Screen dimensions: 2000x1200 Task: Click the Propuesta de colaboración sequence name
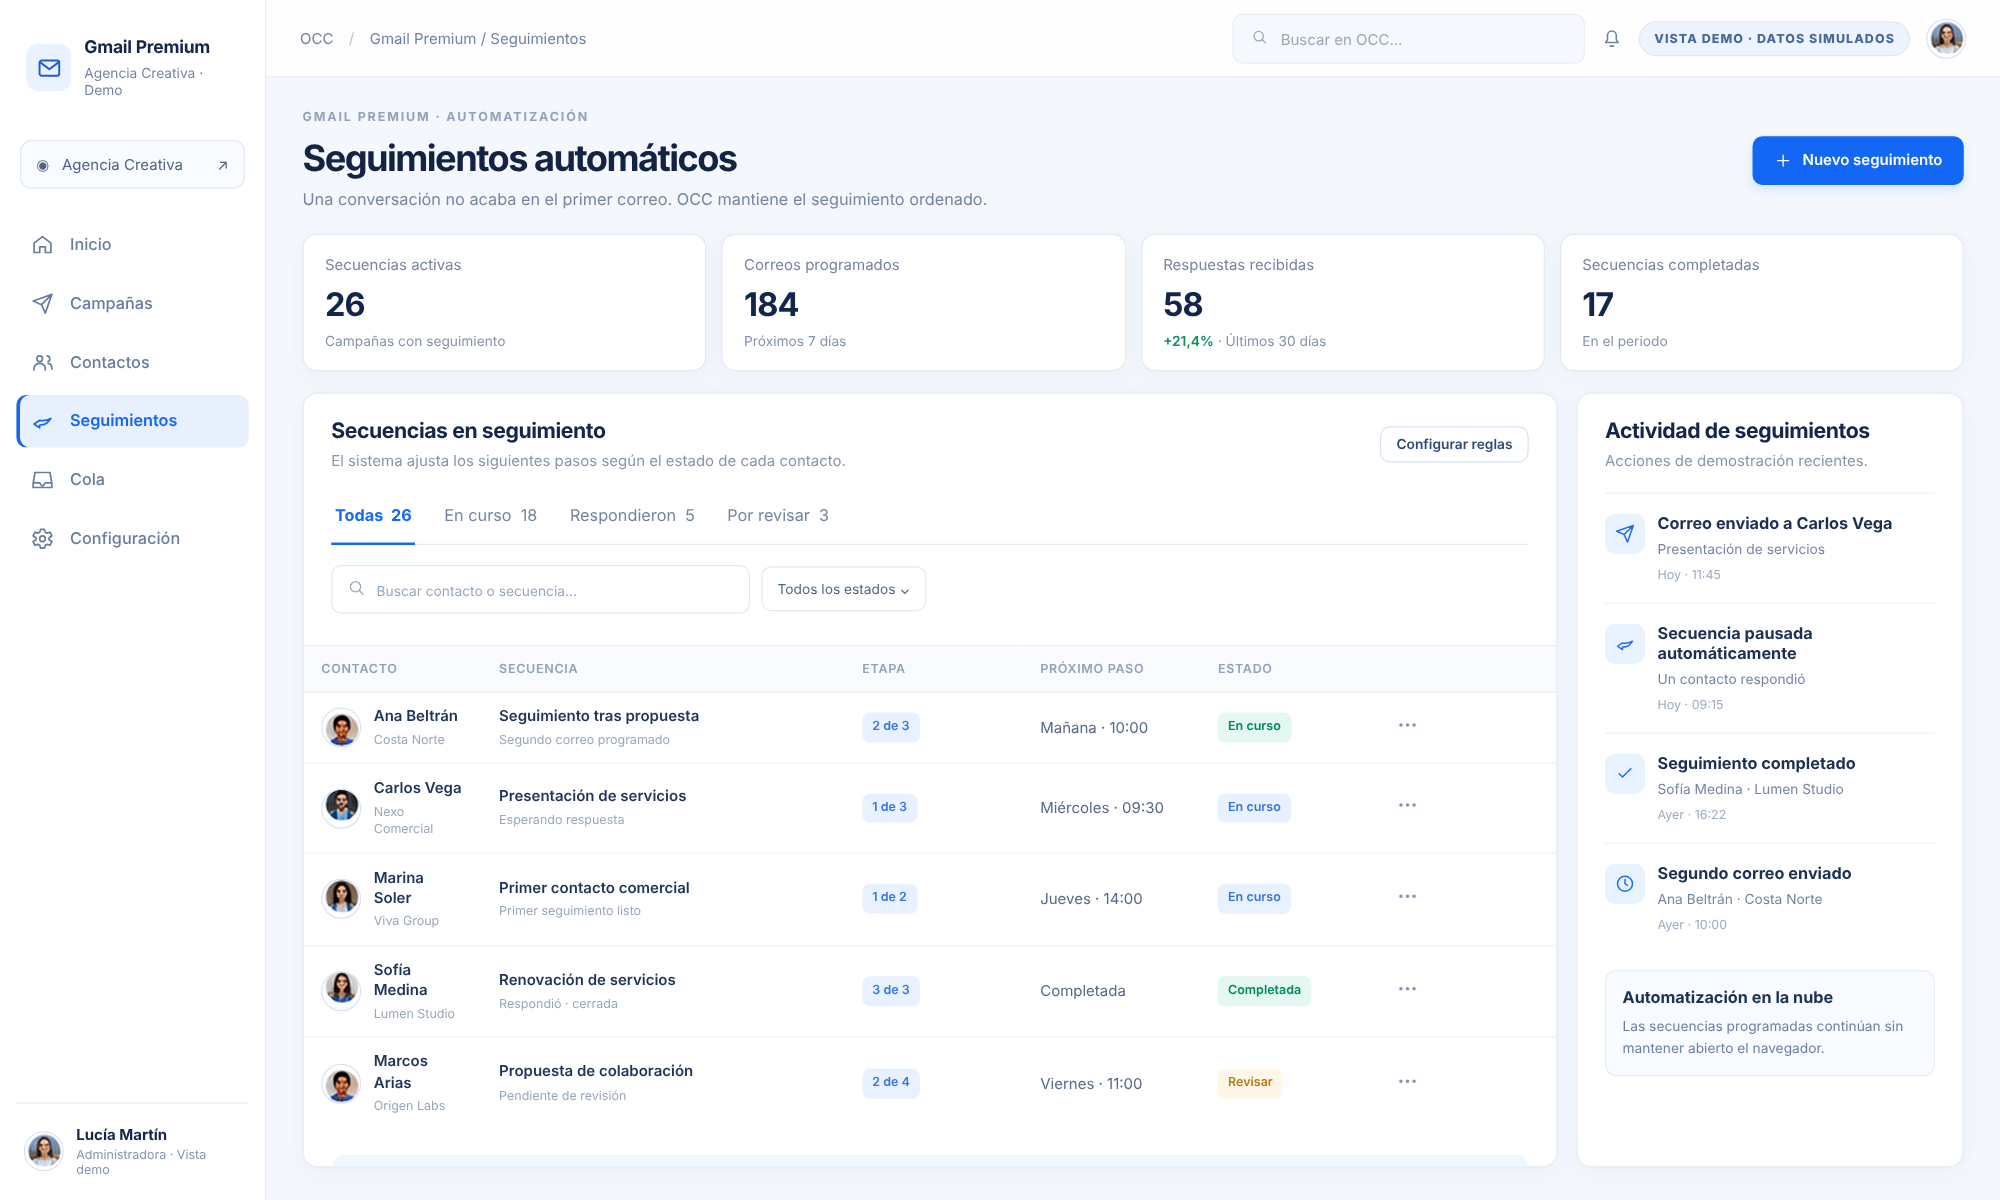click(596, 1071)
